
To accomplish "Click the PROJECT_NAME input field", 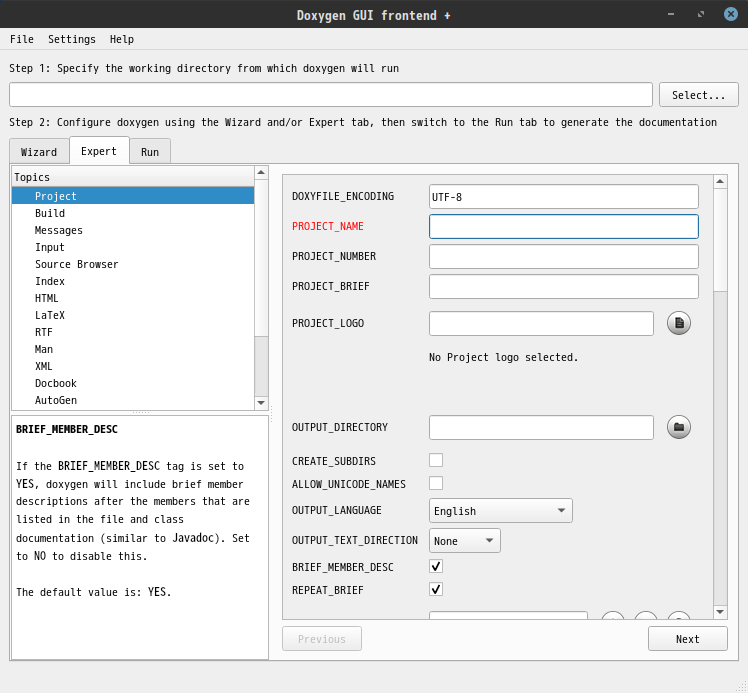I will point(563,227).
